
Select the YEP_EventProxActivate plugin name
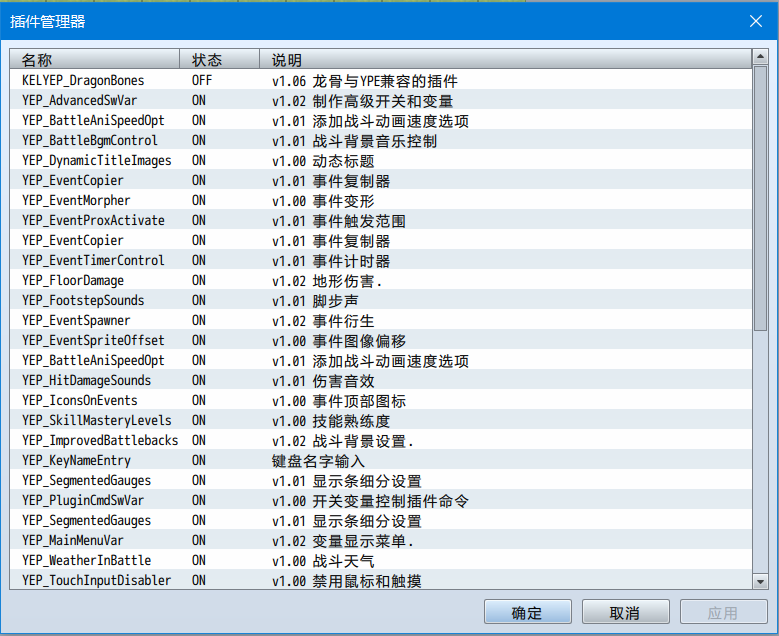tap(93, 220)
